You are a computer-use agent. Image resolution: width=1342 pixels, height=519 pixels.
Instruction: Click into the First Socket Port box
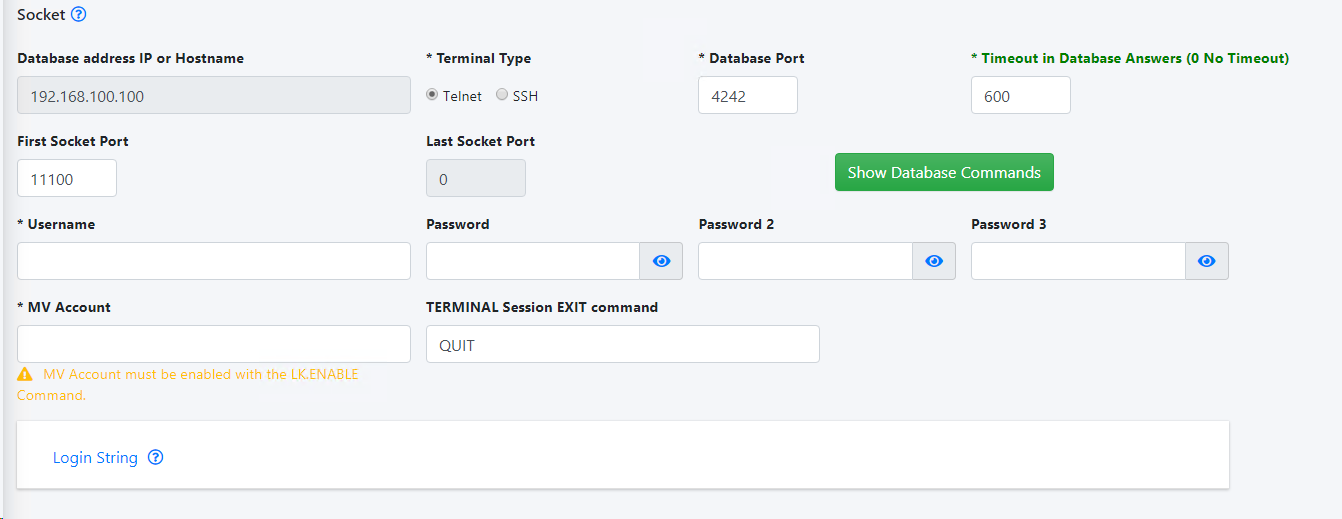click(x=67, y=178)
